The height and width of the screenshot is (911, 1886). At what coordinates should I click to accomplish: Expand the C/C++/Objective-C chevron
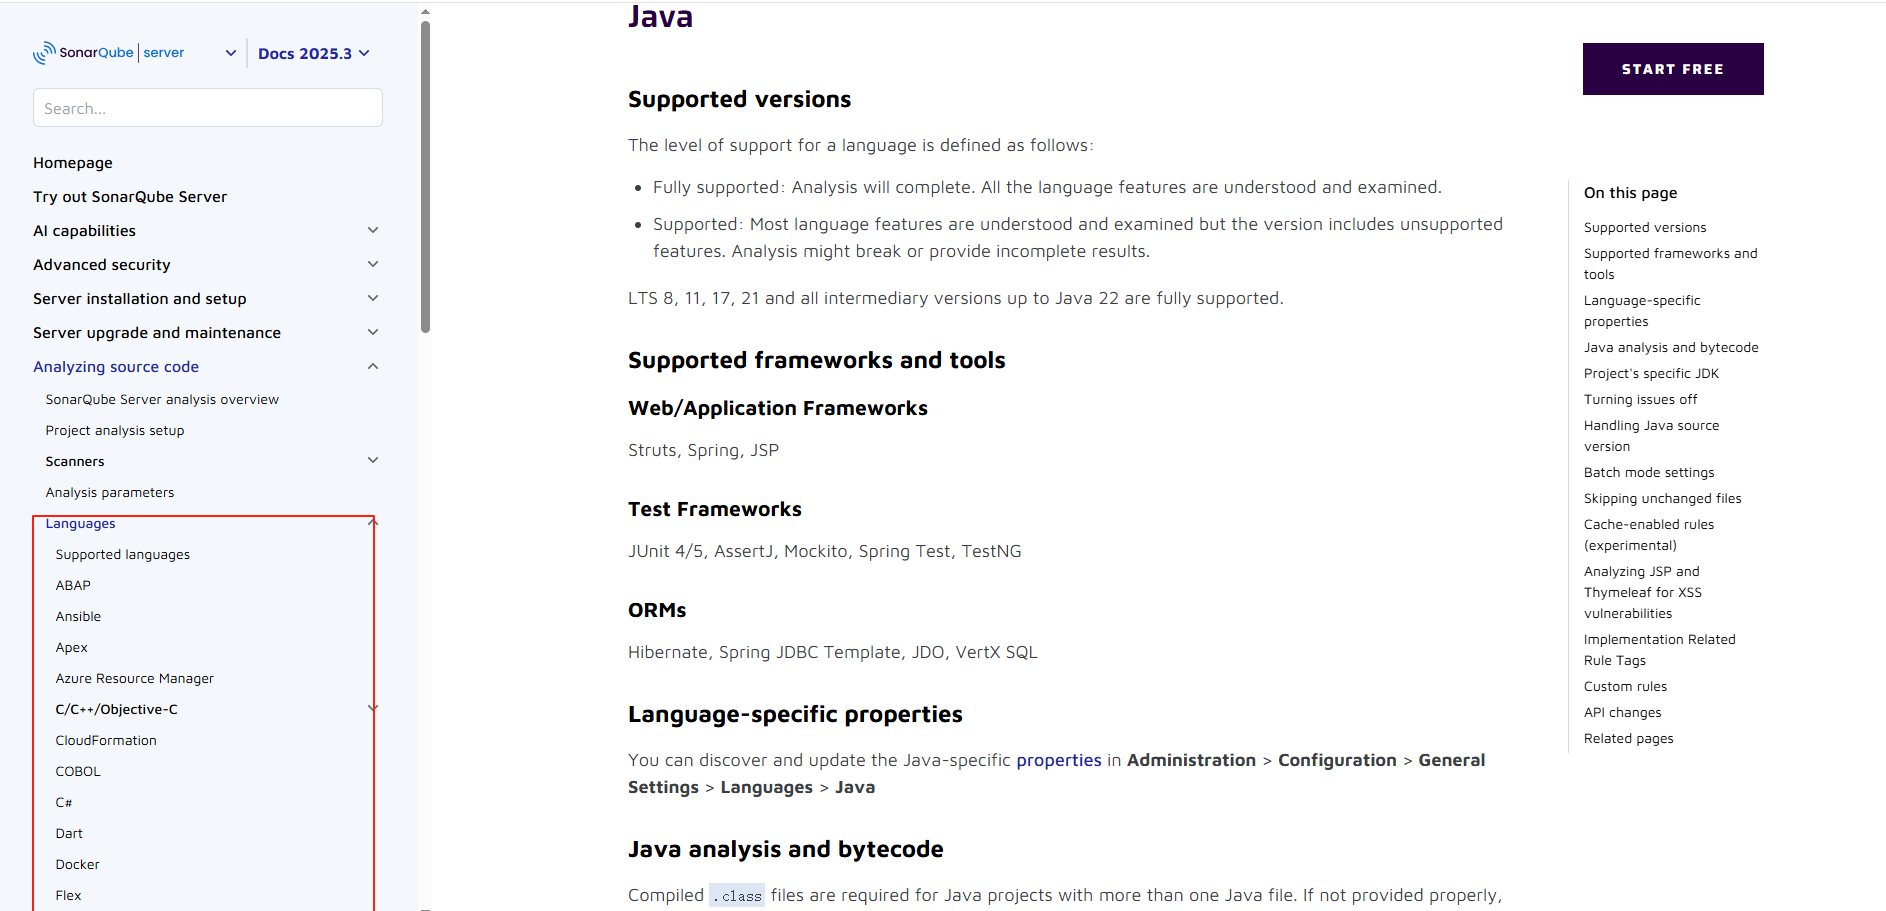[x=373, y=709]
